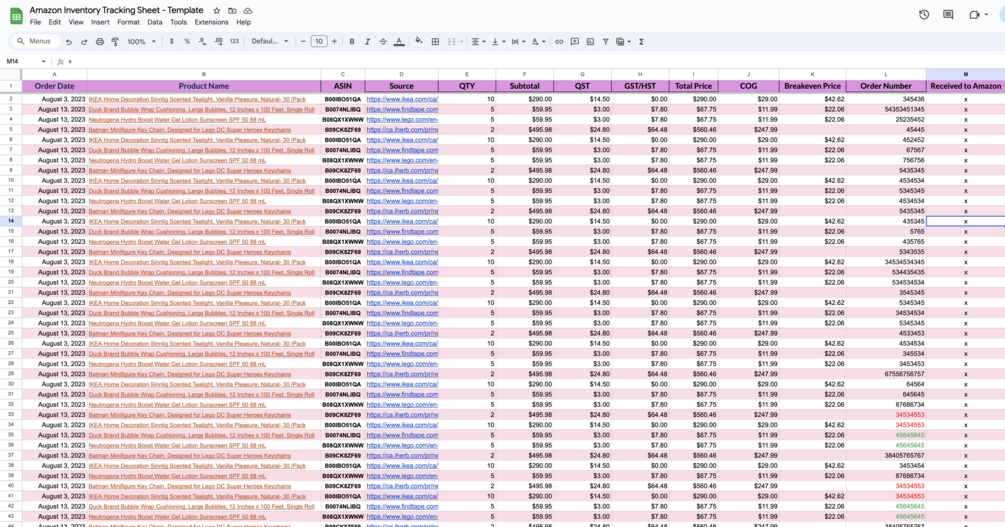Image resolution: width=1005 pixels, height=527 pixels.
Task: Toggle italic formatting
Action: coord(367,42)
